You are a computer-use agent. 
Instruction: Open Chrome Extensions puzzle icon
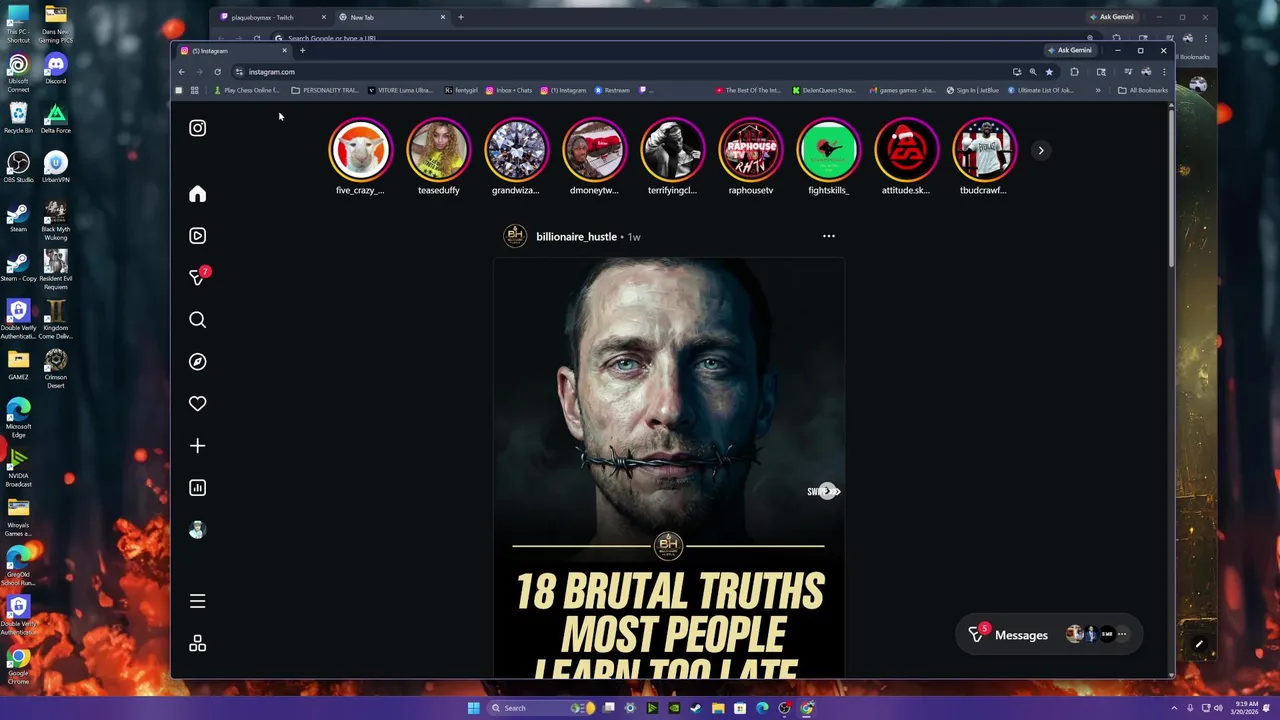[1074, 72]
